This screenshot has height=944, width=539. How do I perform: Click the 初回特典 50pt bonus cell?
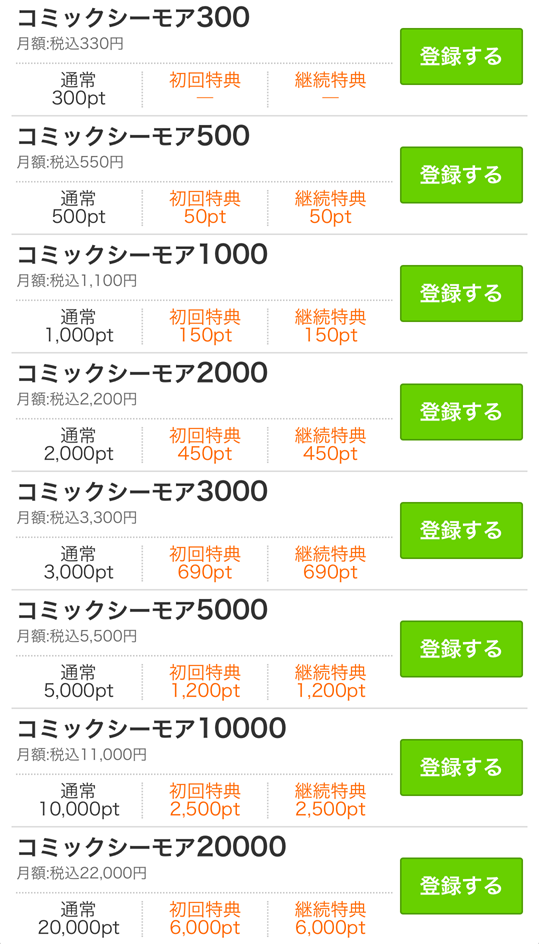[x=205, y=207]
